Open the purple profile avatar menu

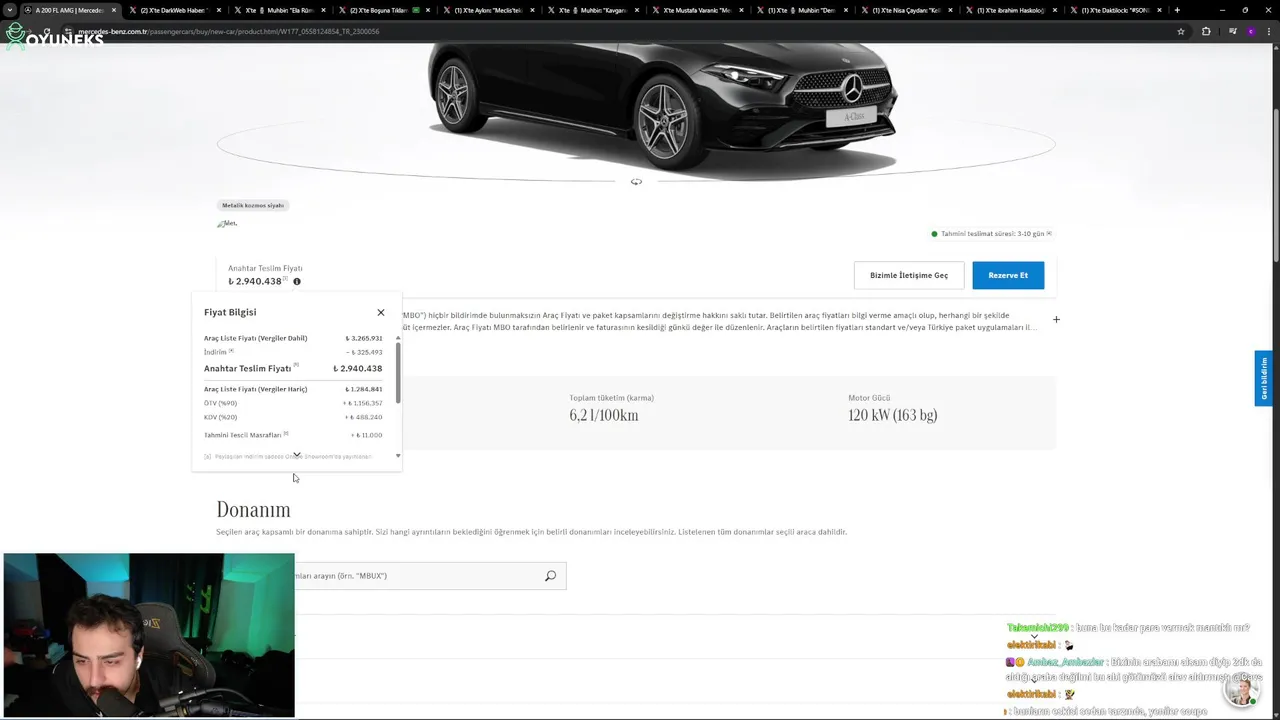pos(1251,31)
